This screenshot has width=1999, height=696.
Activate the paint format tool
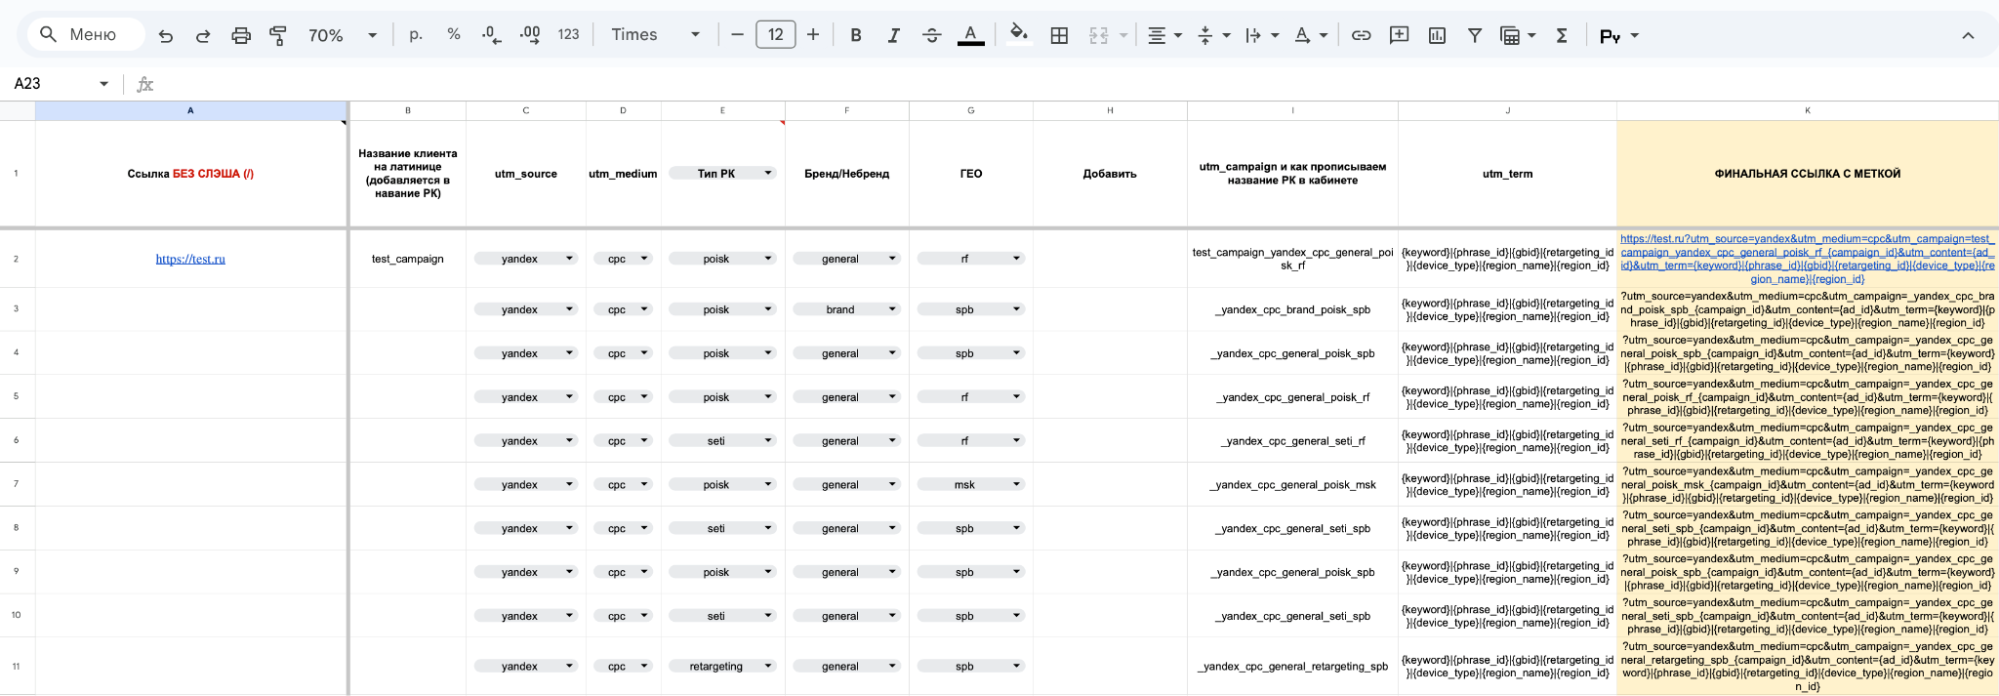click(278, 35)
